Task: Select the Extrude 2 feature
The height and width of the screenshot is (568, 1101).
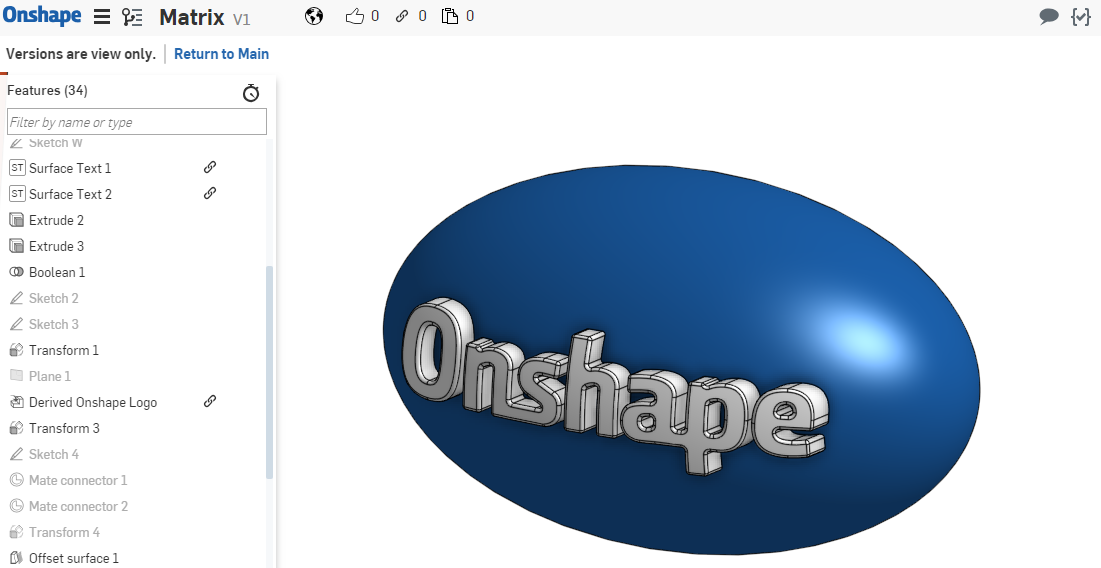Action: (56, 220)
